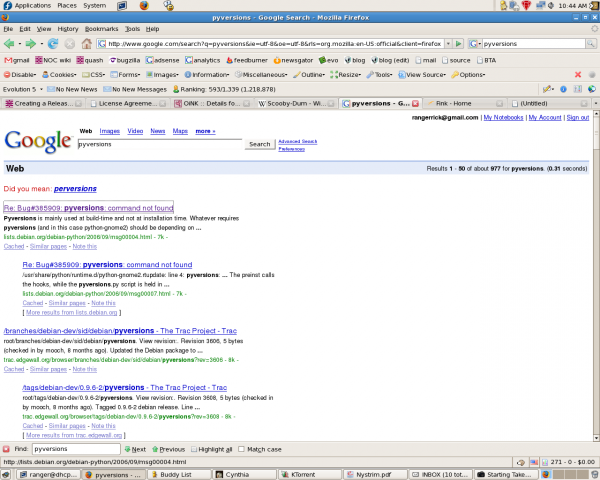Screen dimensions: 600x480
Task: Open the Trac Project branches result link
Action: 120,331
